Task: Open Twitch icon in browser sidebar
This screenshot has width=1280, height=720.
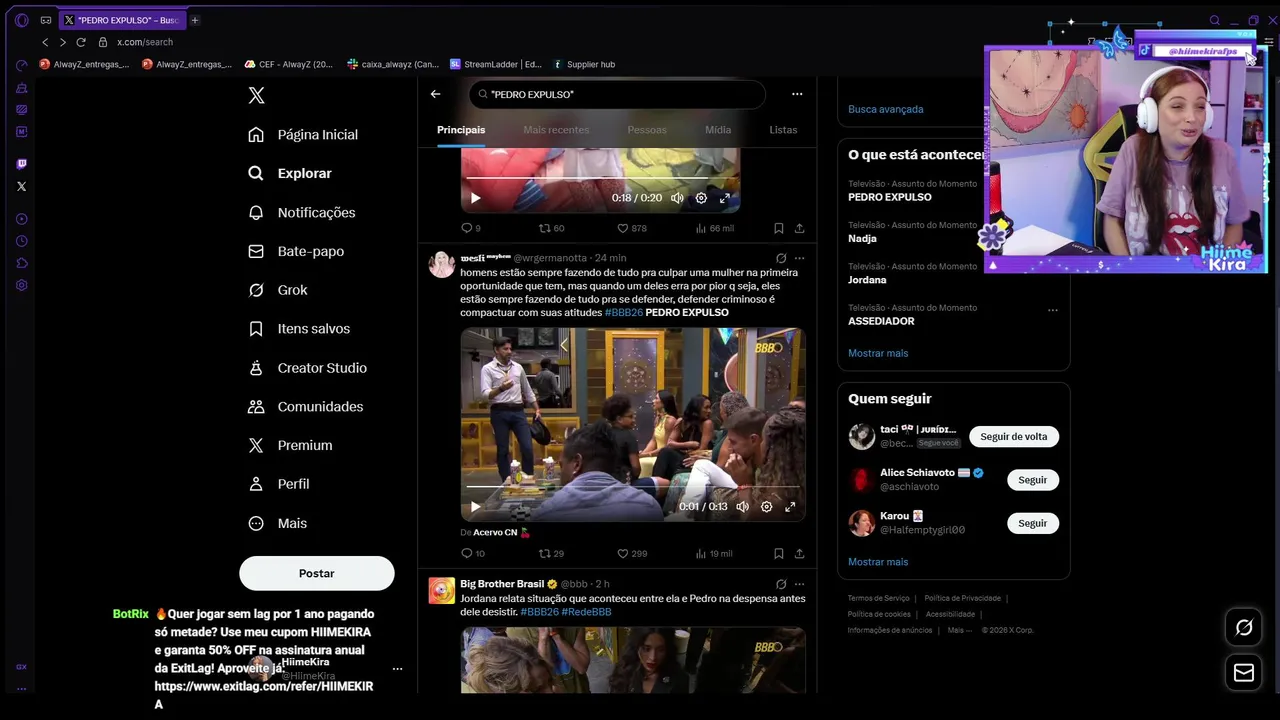Action: point(21,164)
